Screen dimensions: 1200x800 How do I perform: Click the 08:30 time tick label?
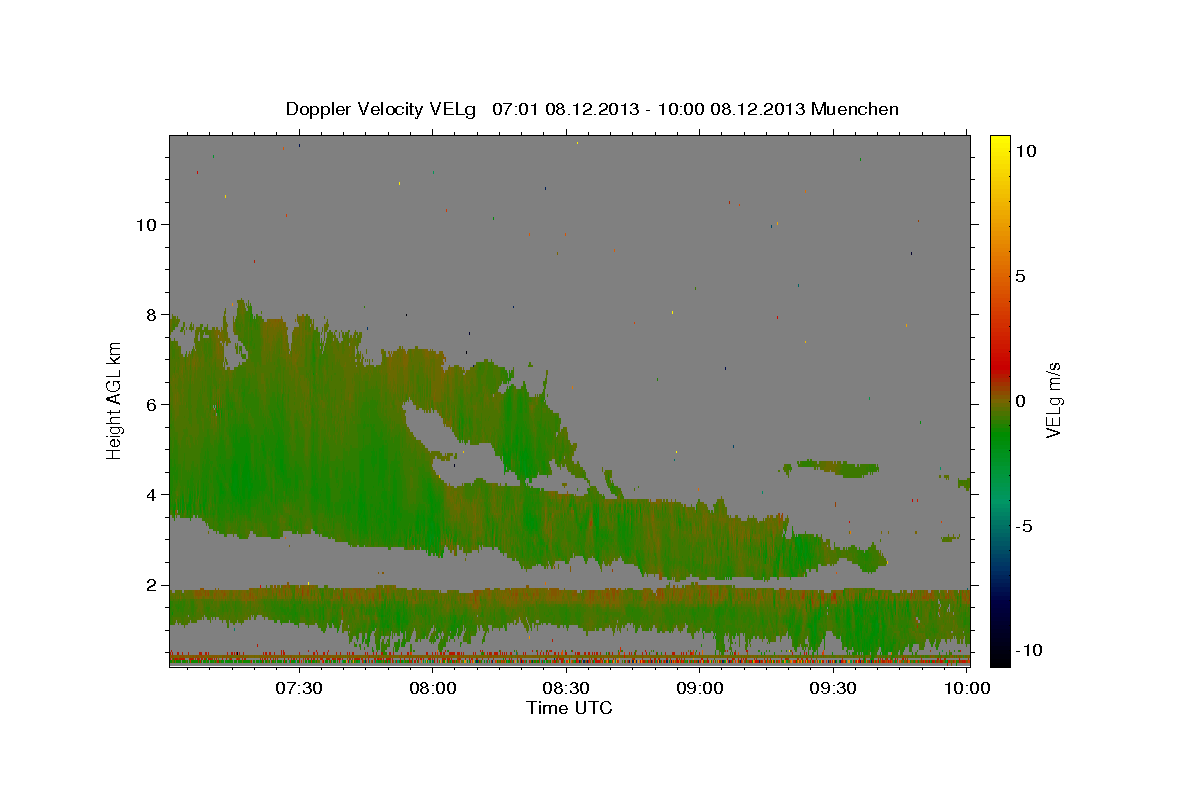[566, 688]
